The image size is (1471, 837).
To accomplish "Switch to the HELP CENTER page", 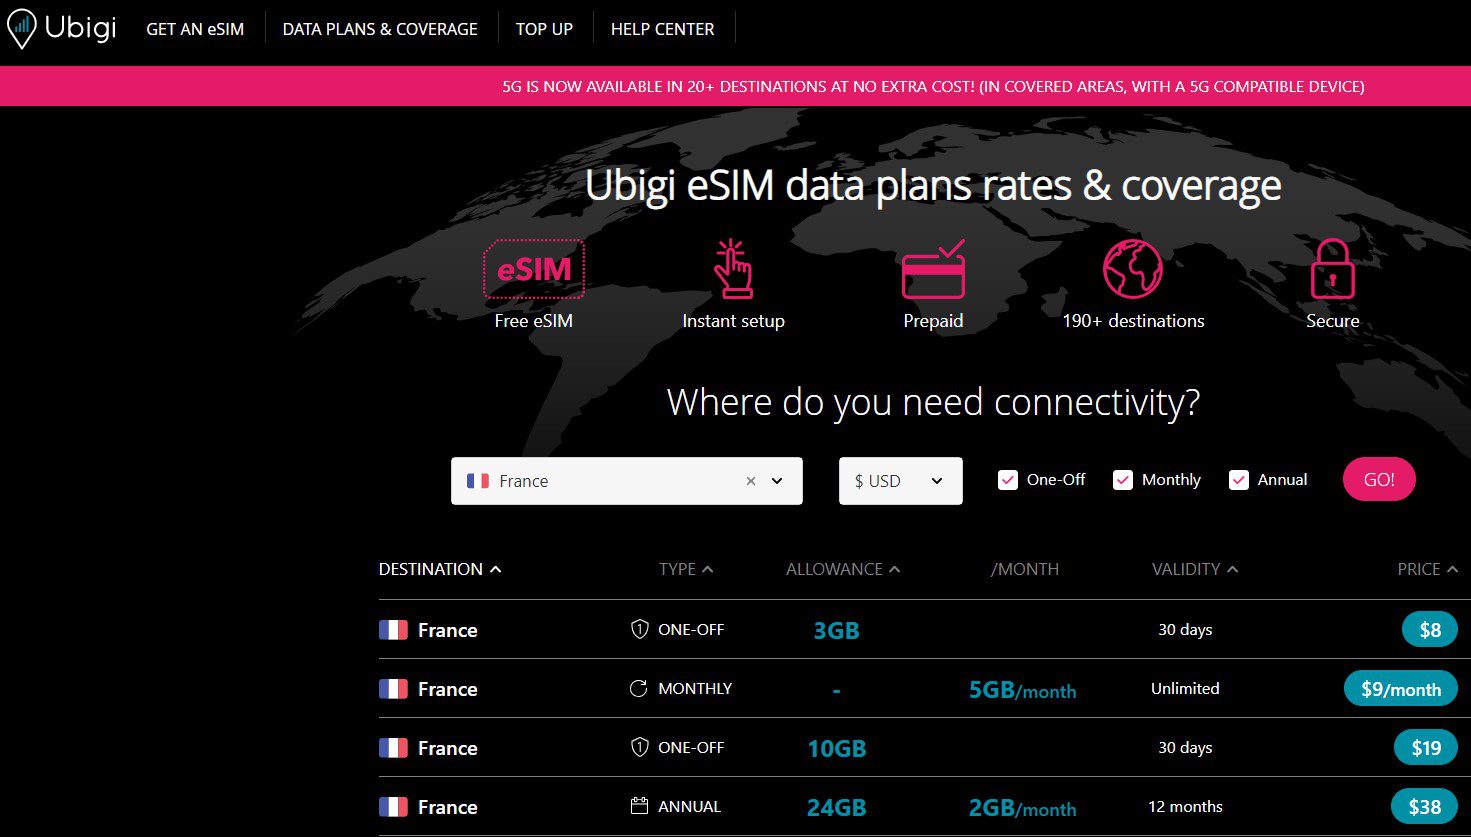I will 663,29.
